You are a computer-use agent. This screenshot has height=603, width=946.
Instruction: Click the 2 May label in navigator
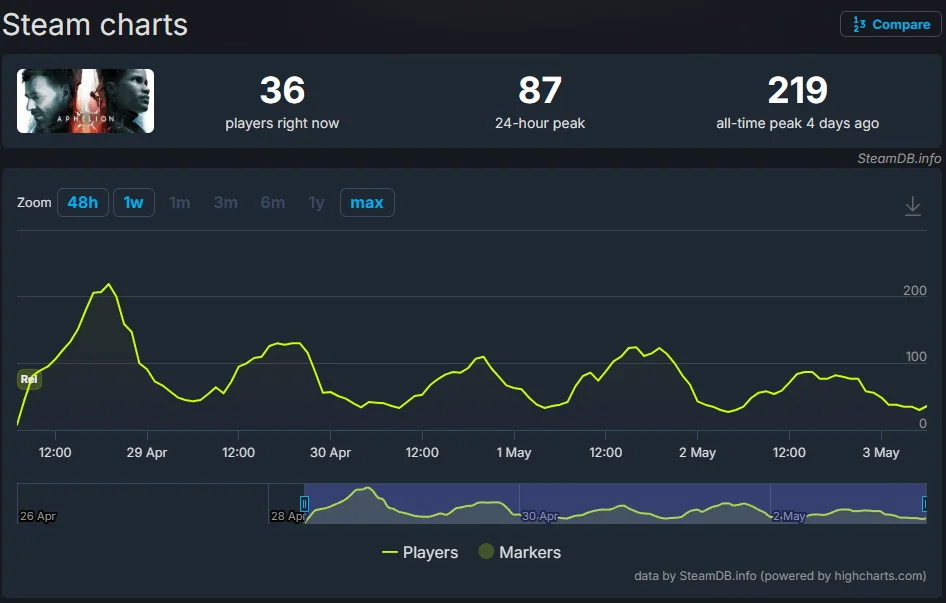click(789, 516)
